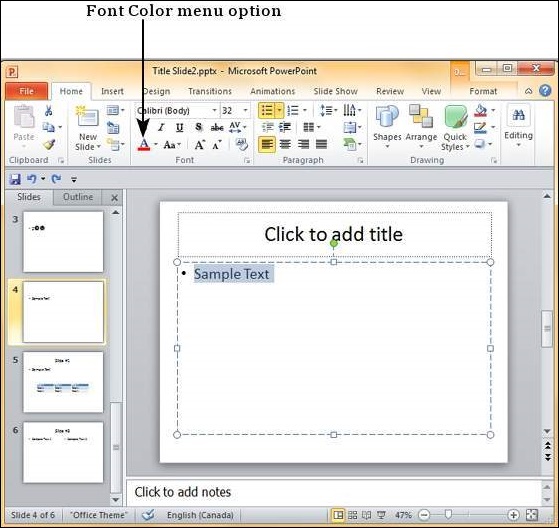
Task: Click the Cut scissors icon
Action: click(x=48, y=111)
